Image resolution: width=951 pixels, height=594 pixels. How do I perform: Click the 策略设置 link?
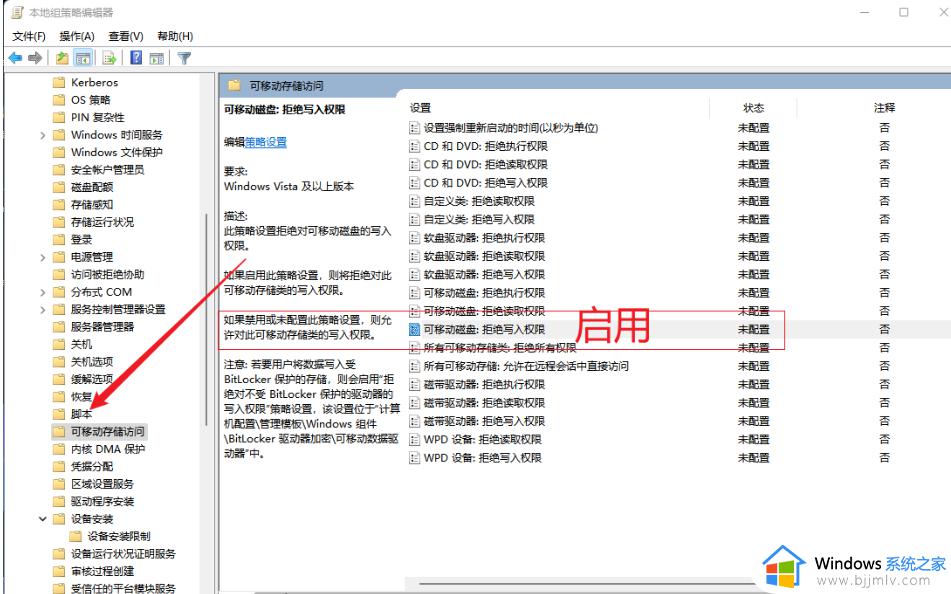point(266,142)
